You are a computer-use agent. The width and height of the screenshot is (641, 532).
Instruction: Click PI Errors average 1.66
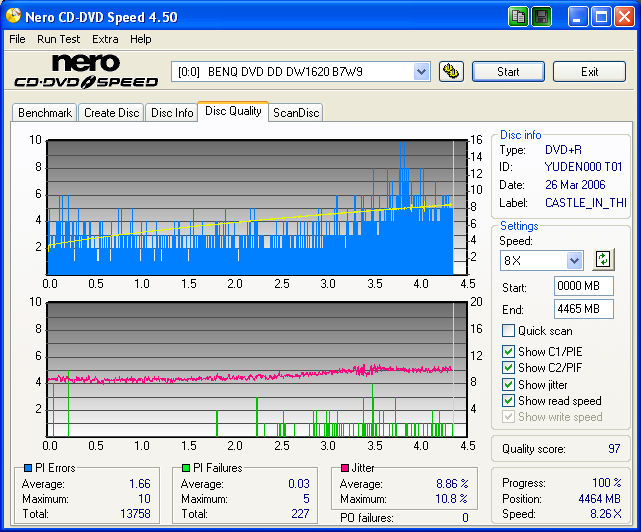[140, 484]
